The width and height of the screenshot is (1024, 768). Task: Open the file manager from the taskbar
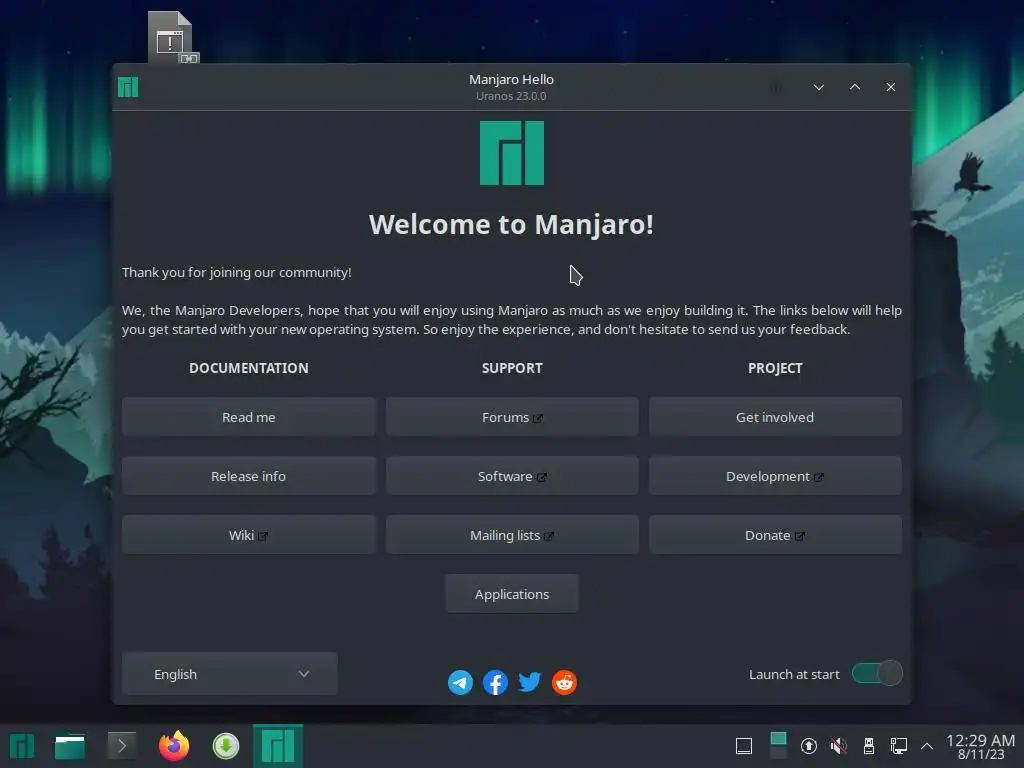(70, 746)
